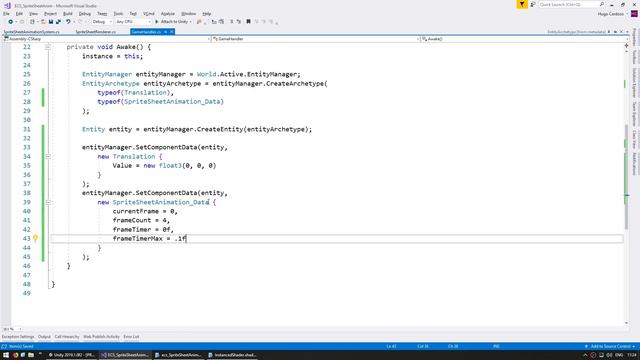Close the GameHandler.cs tab
The width and height of the screenshot is (640, 360).
point(172,32)
